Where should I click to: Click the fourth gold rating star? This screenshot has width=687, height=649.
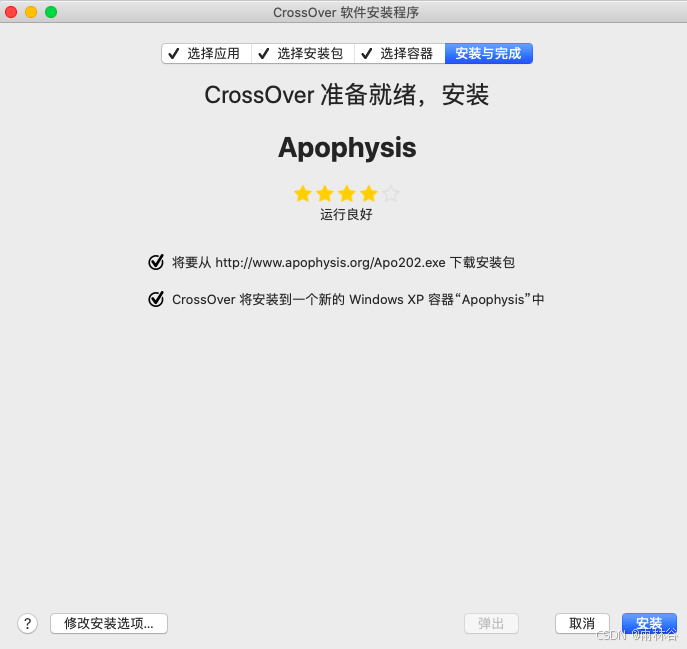point(369,193)
